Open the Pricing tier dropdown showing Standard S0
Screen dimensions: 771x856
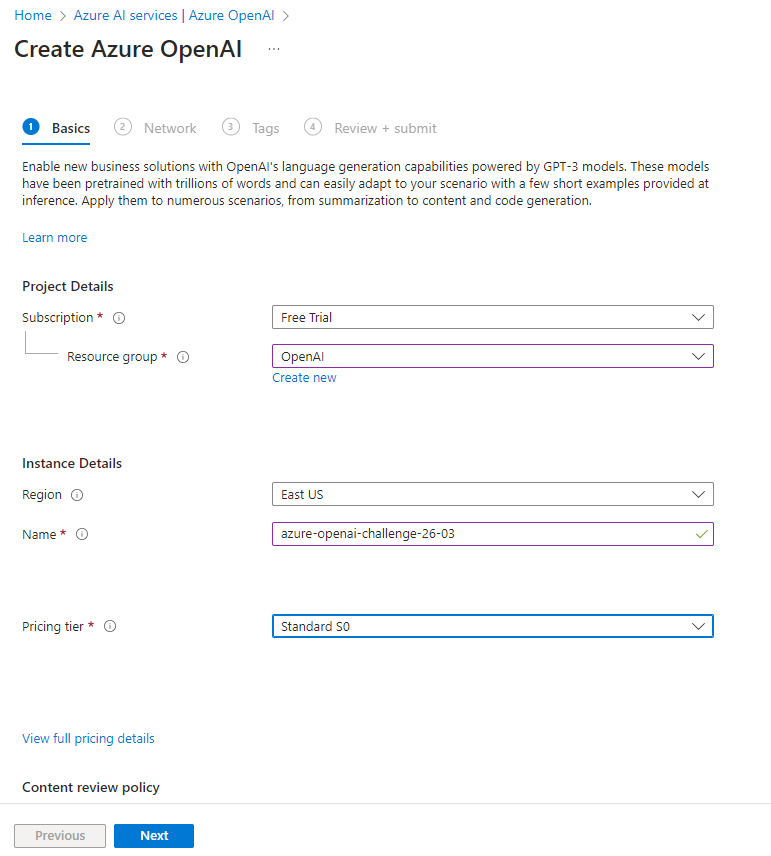pyautogui.click(x=493, y=626)
